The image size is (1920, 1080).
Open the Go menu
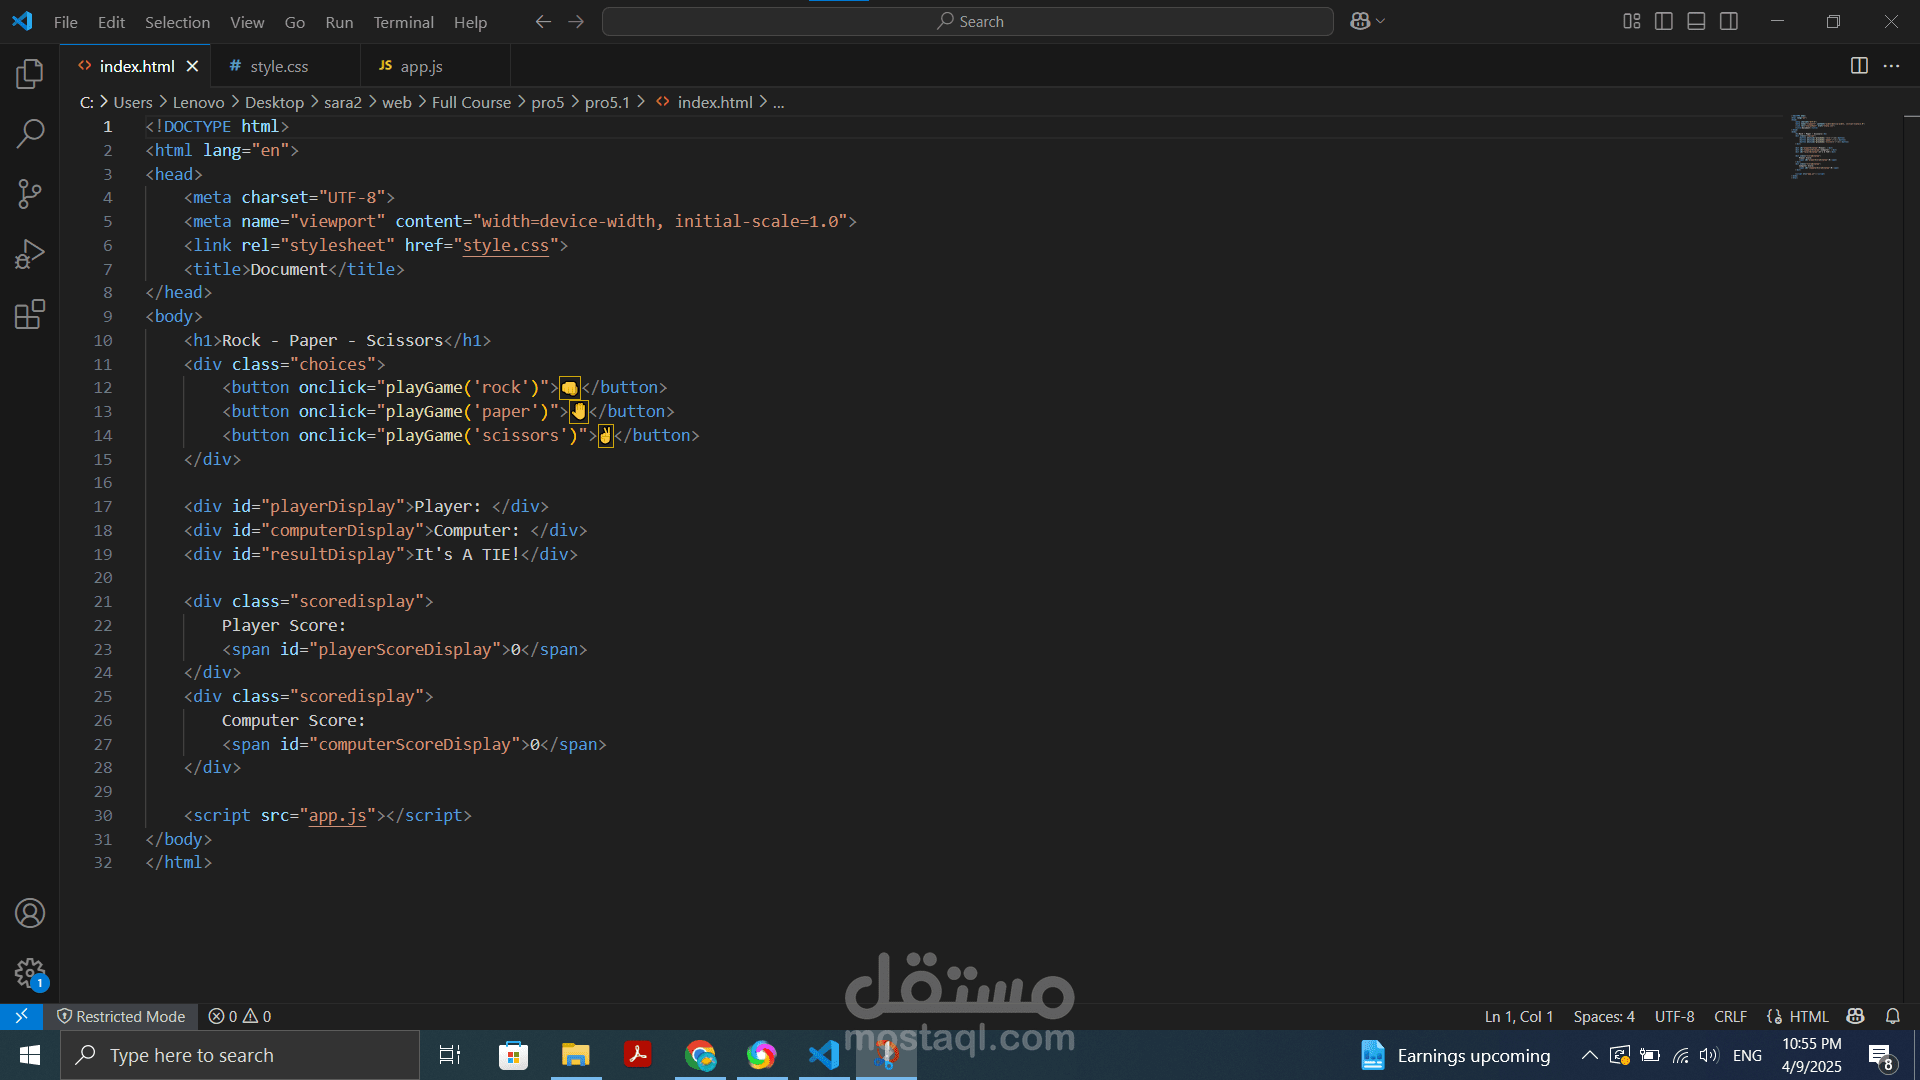pos(295,22)
